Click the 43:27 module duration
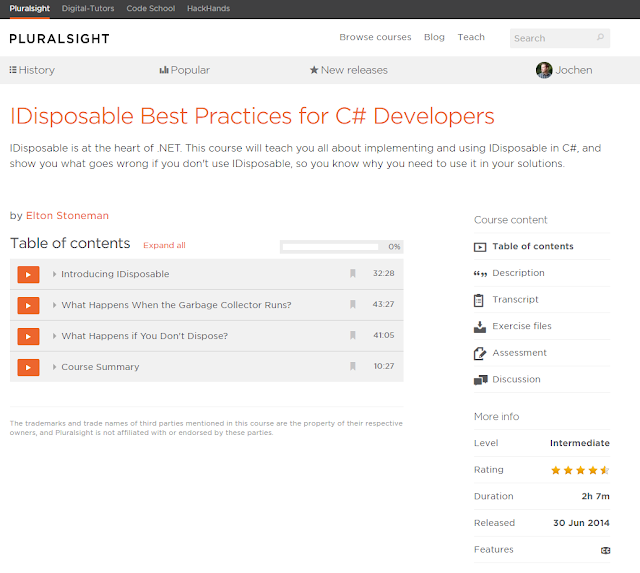640x573 pixels. coord(383,304)
